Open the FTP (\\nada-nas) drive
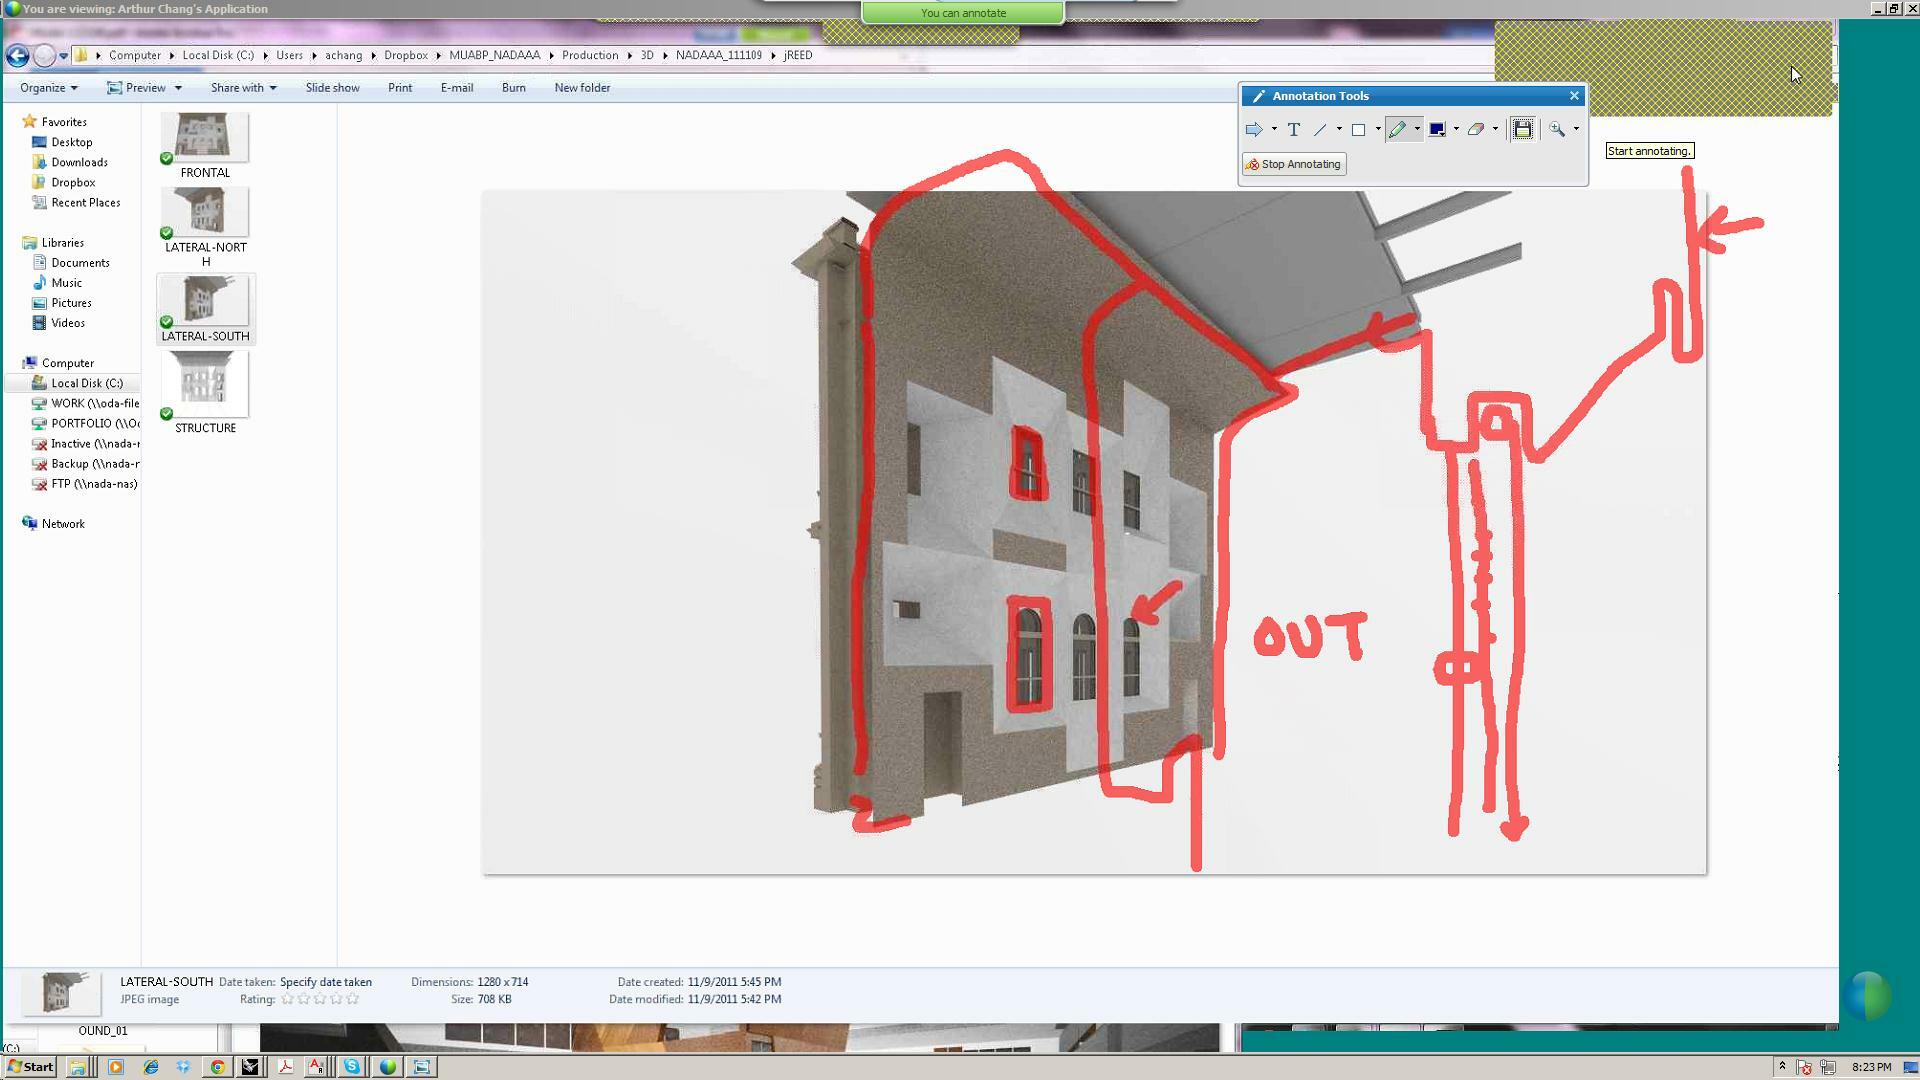Image resolution: width=1920 pixels, height=1080 pixels. [85, 484]
